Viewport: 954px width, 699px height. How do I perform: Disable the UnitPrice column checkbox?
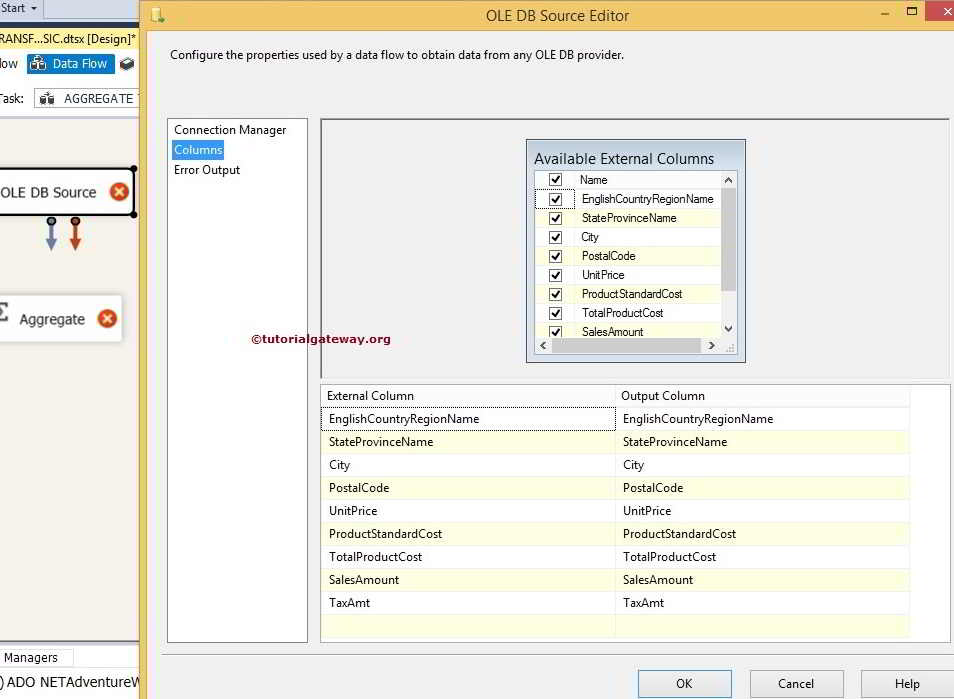(x=556, y=275)
